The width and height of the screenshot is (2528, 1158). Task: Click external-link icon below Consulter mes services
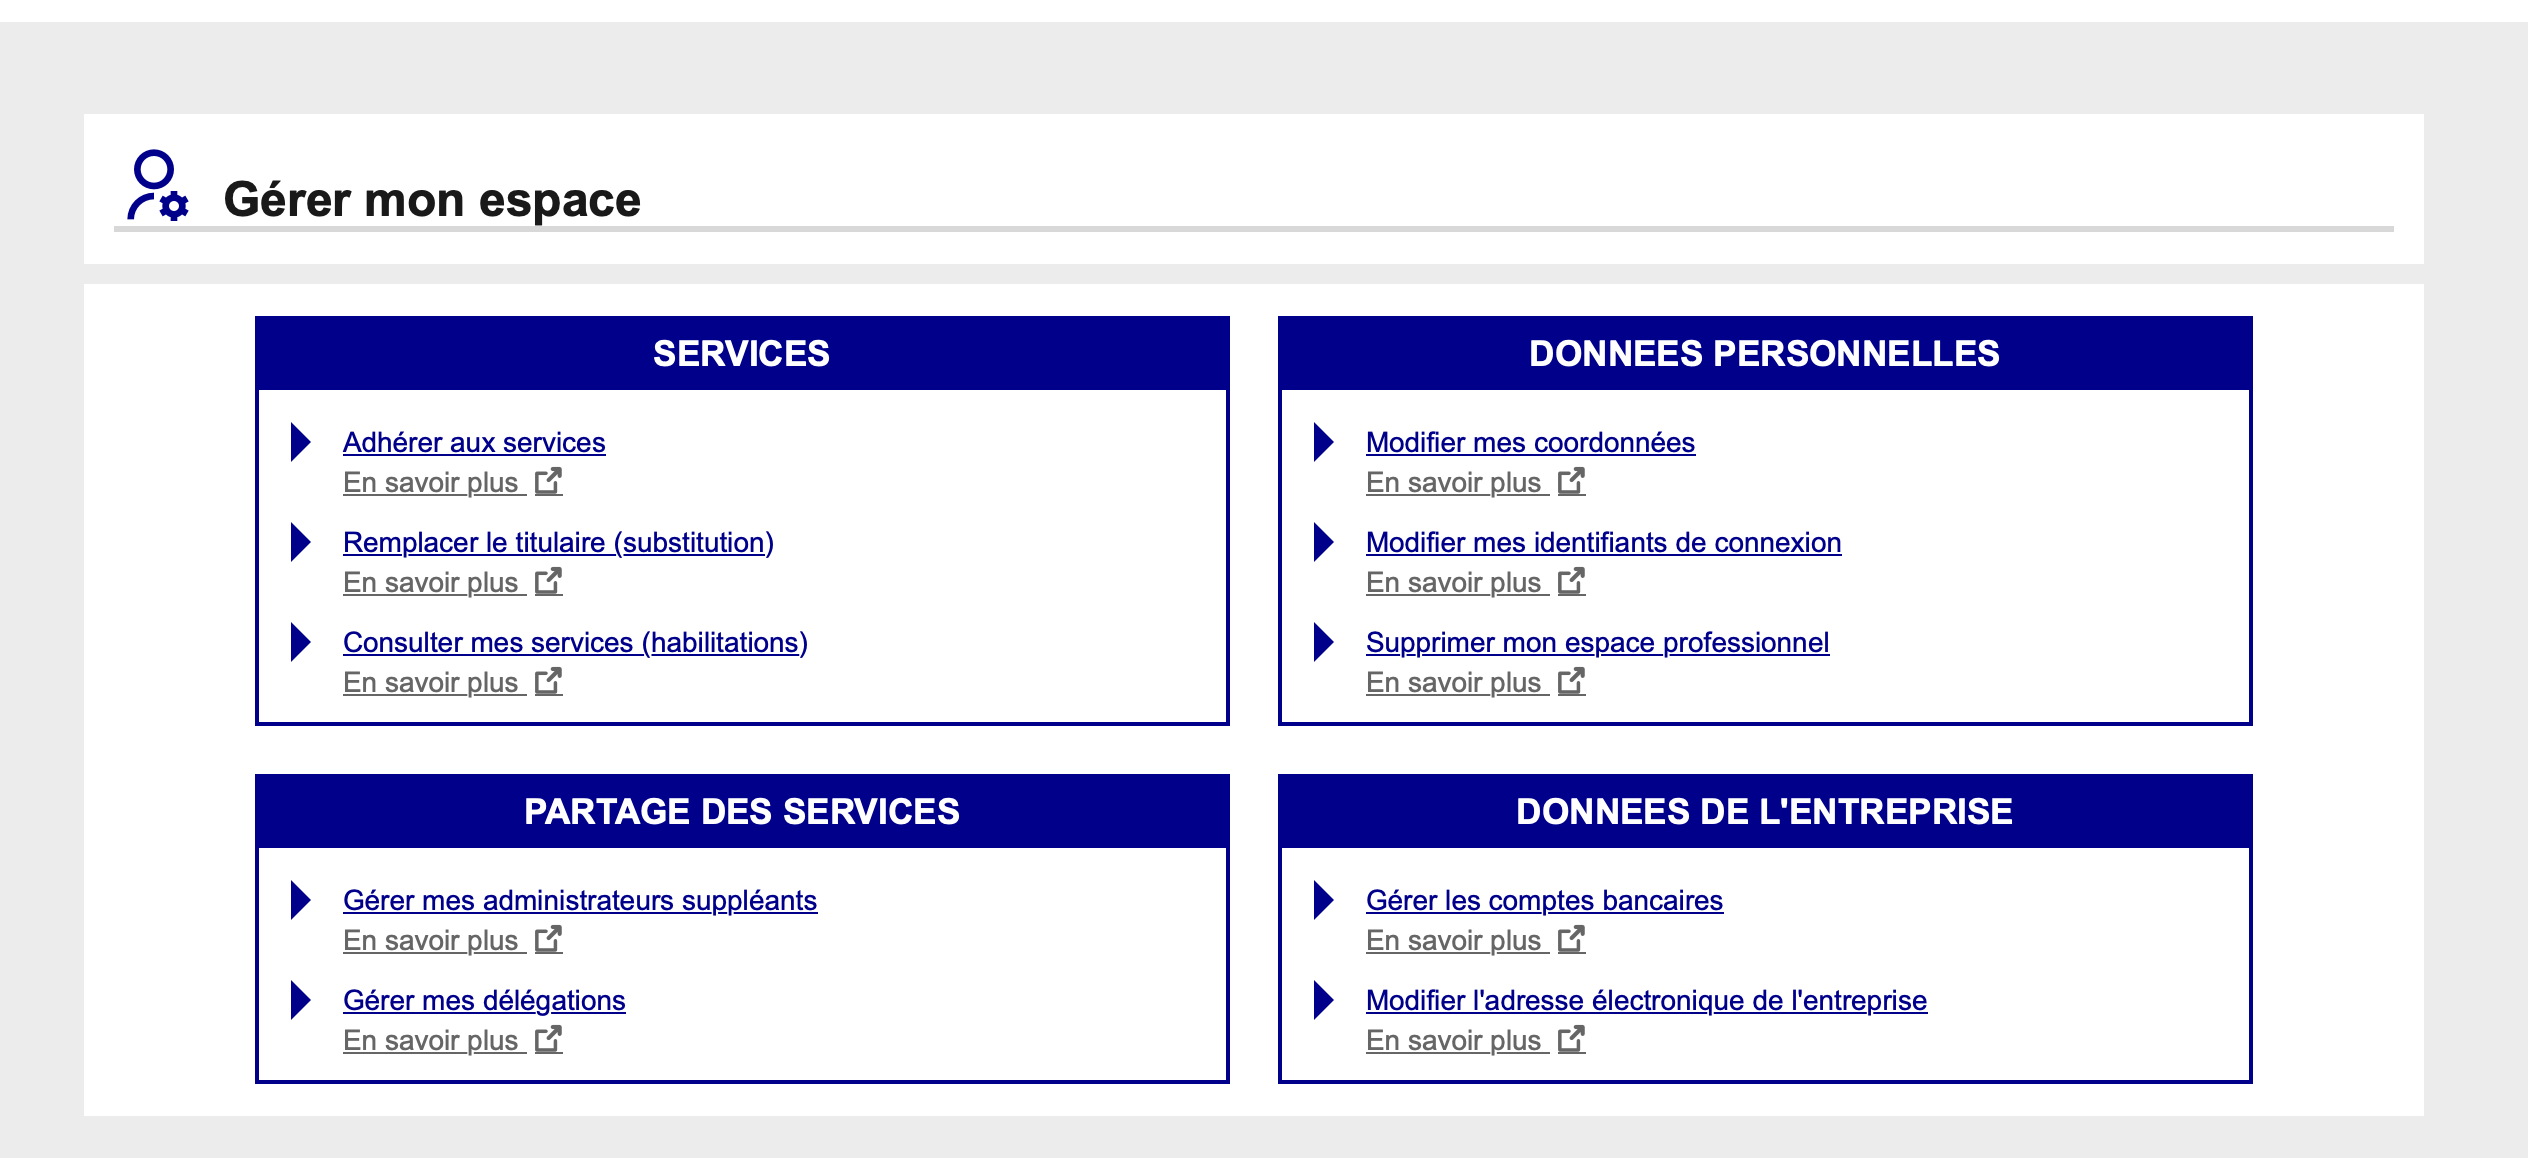[549, 681]
